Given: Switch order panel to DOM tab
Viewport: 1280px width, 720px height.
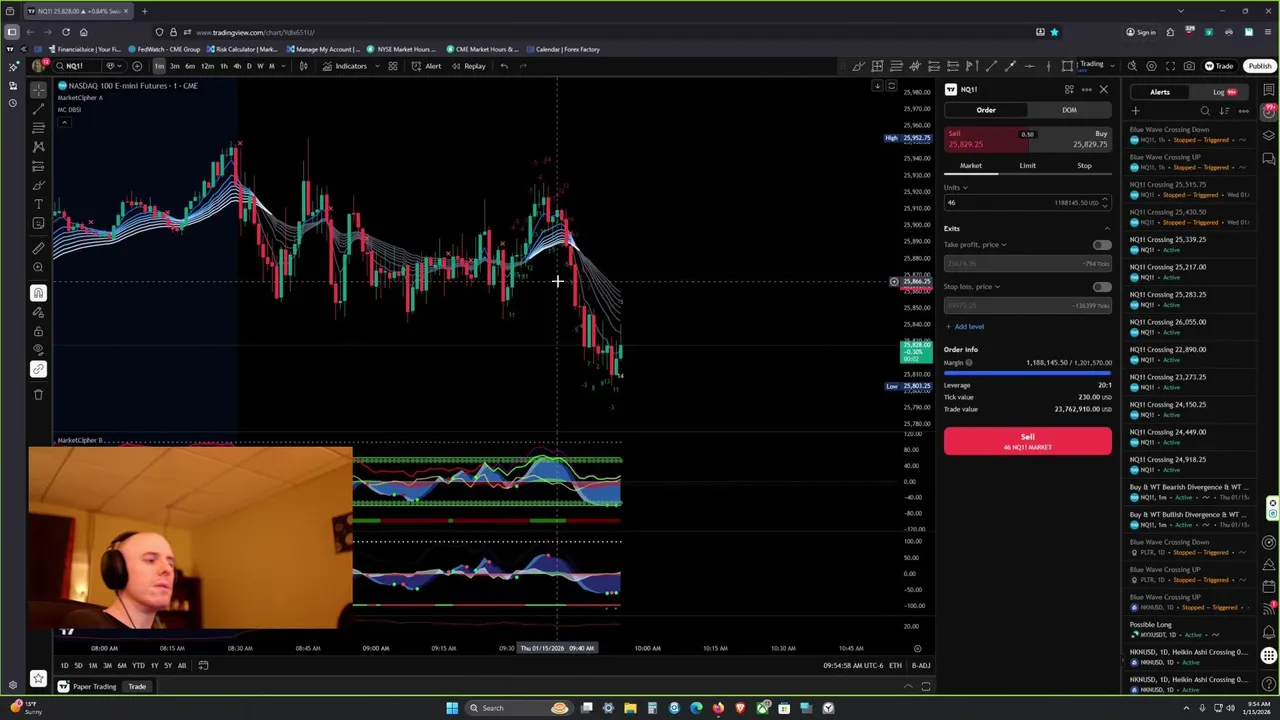Looking at the screenshot, I should click(1069, 110).
